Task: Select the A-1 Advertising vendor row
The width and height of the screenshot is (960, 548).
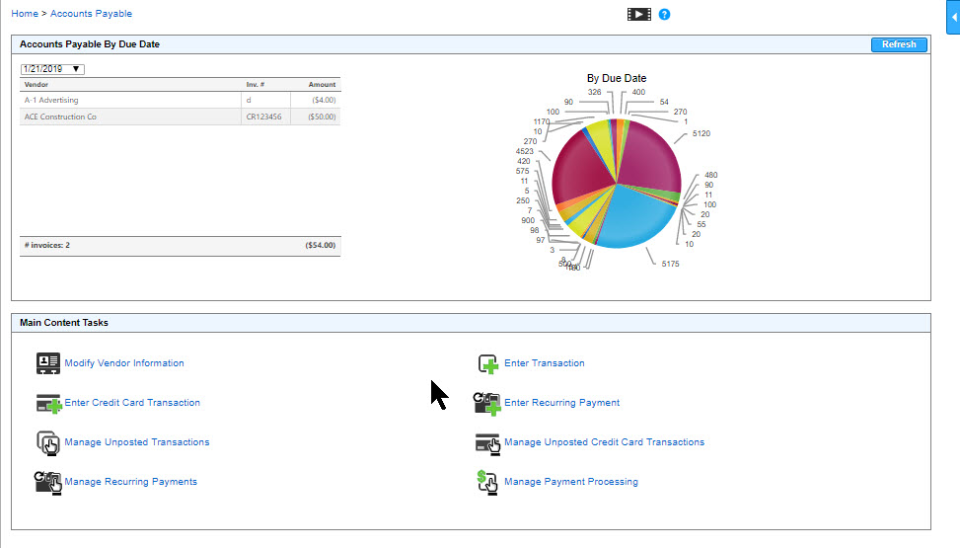Action: (180, 100)
